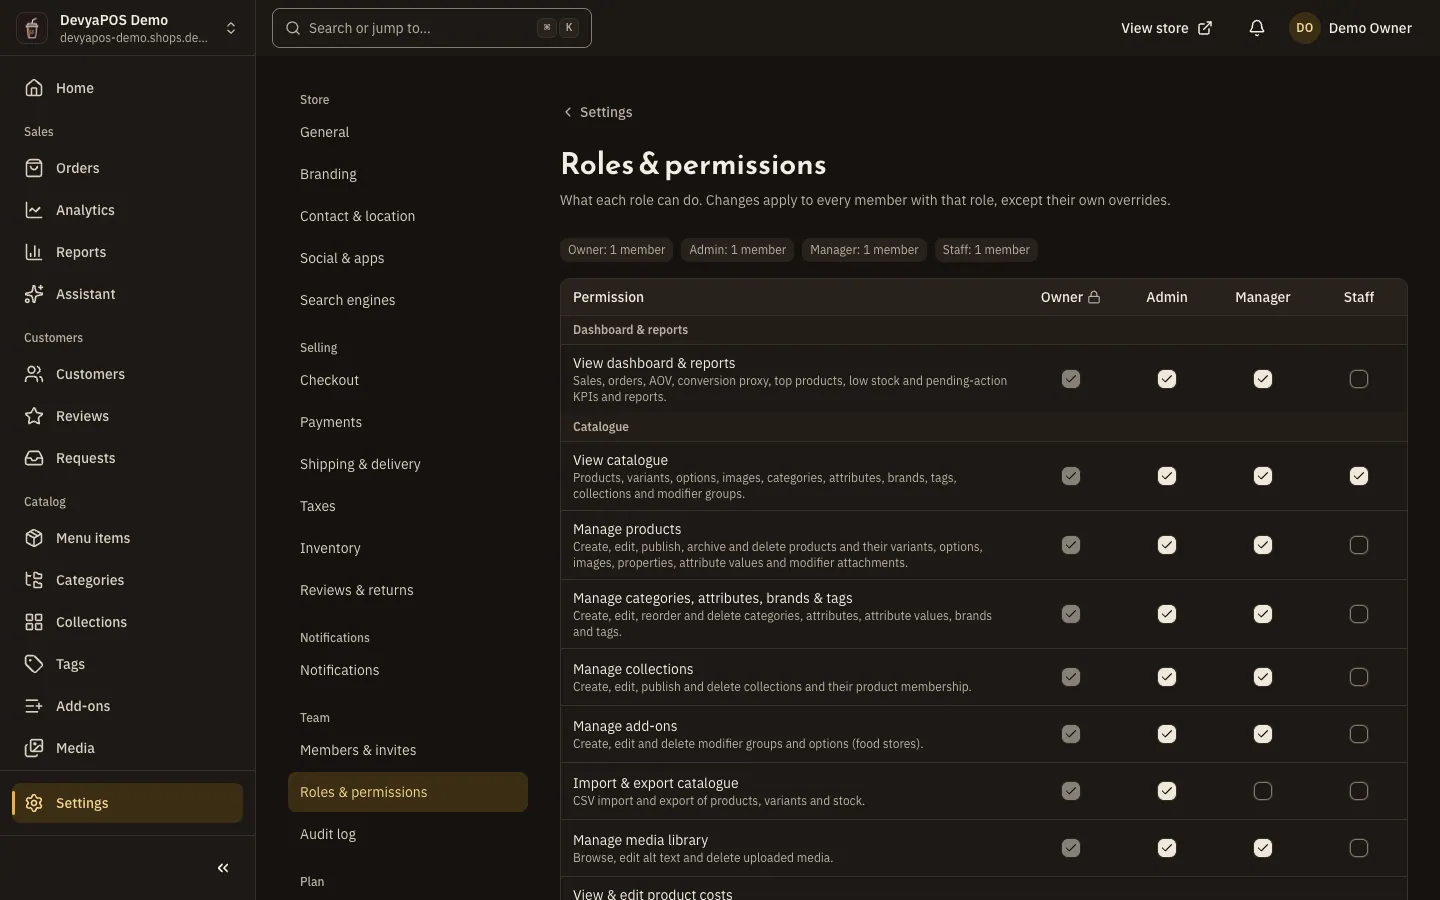Uncheck View catalogue for Staff
This screenshot has width=1440, height=900.
tap(1359, 476)
